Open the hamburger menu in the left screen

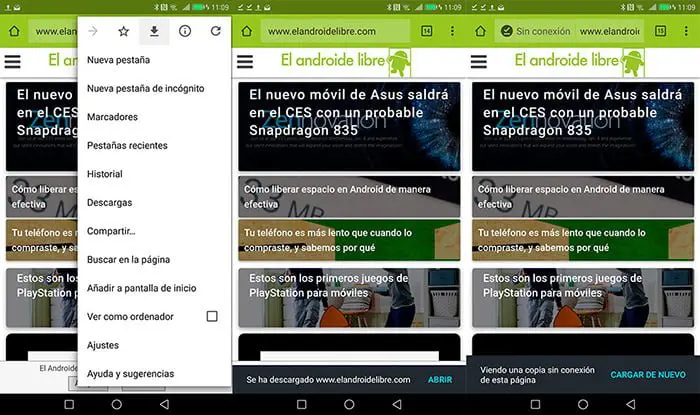(12, 61)
